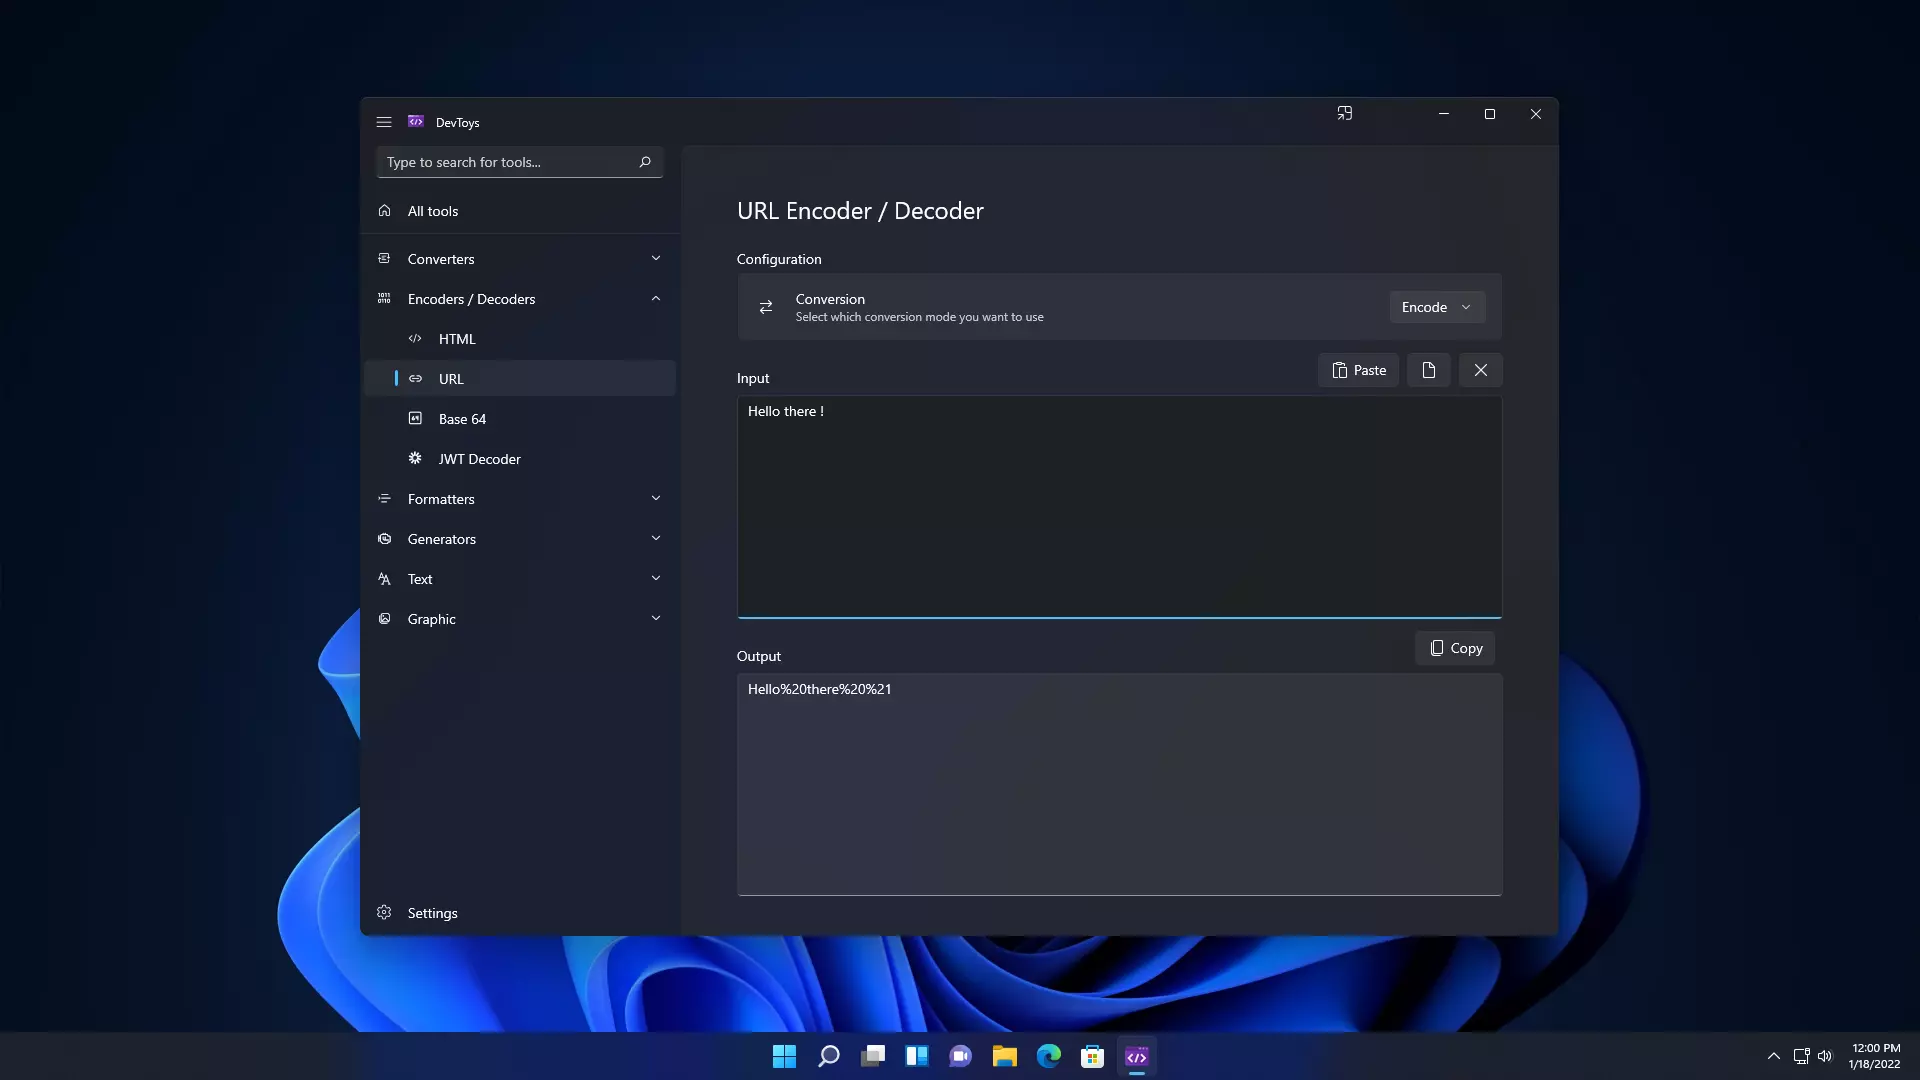Click the JWT Decoder sidebar icon
The image size is (1920, 1080).
coord(414,458)
